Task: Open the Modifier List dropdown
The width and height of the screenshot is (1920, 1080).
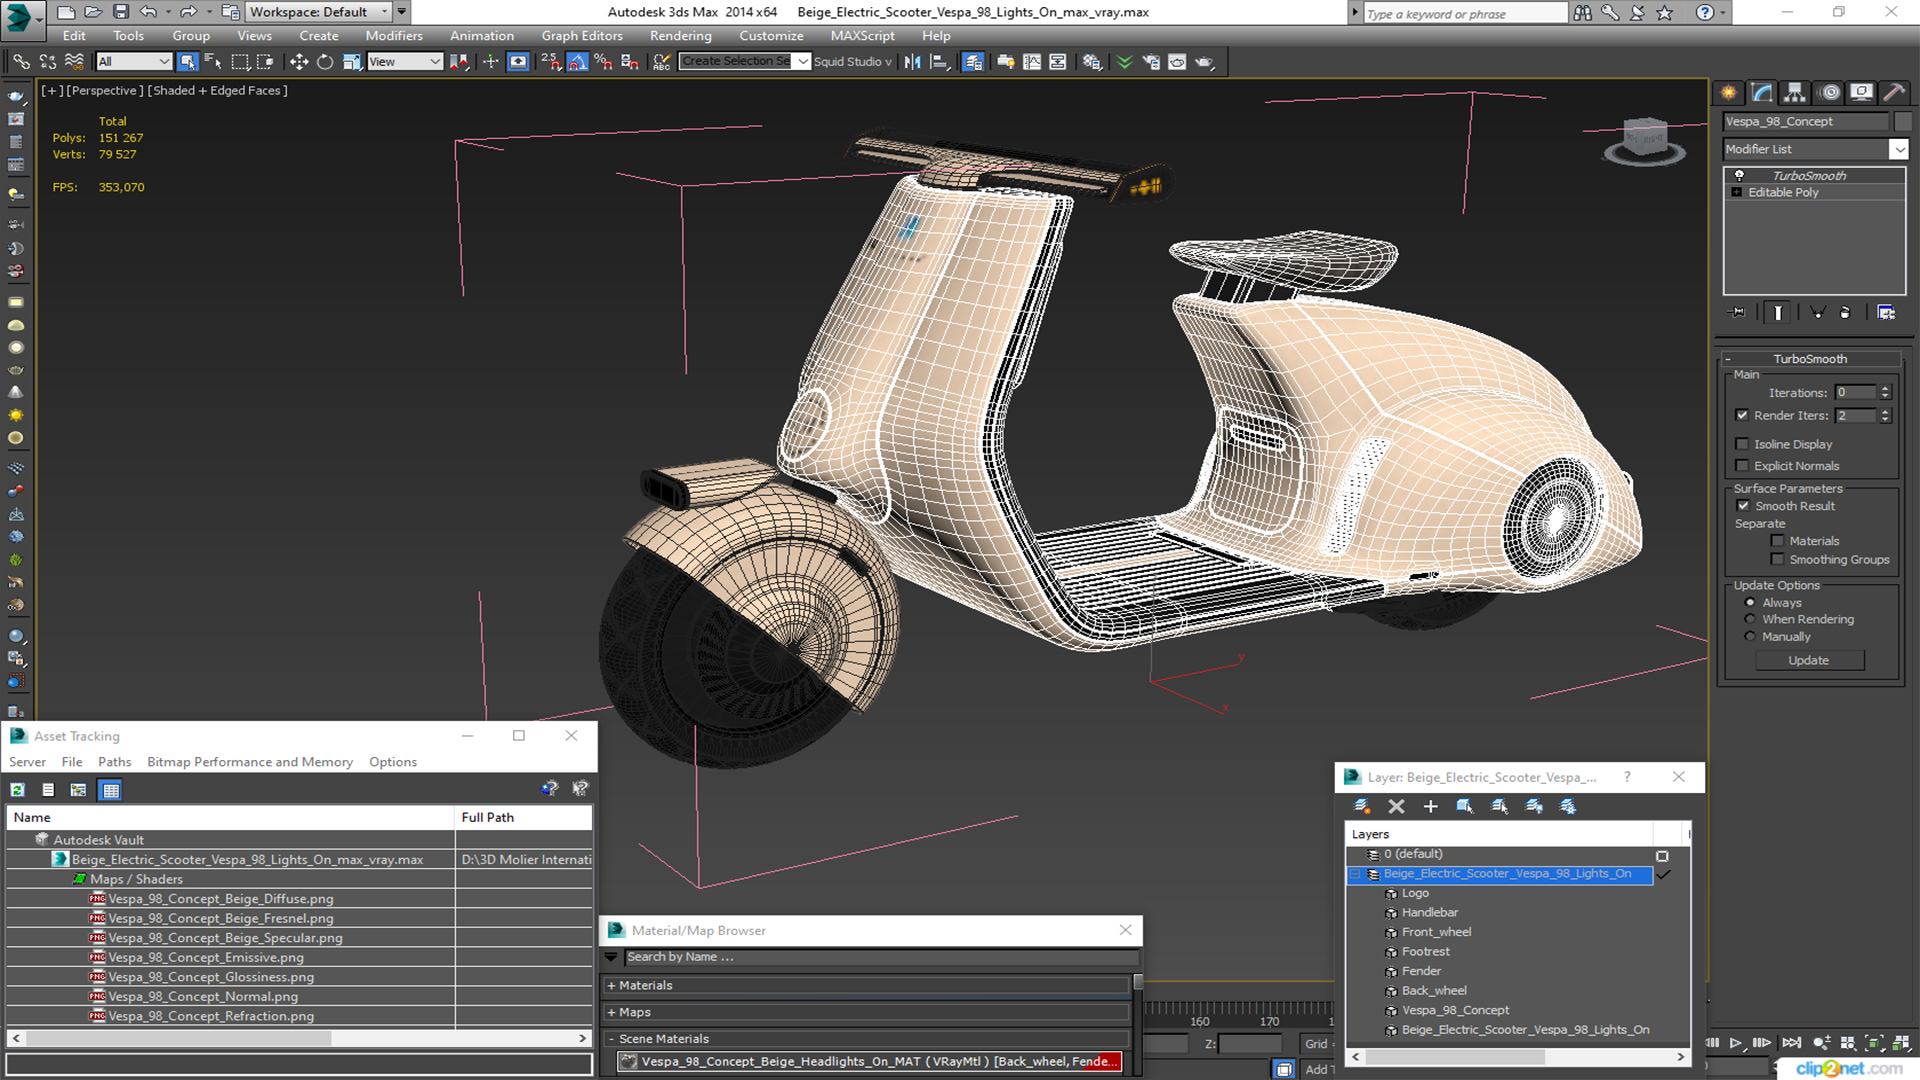Action: (1899, 149)
